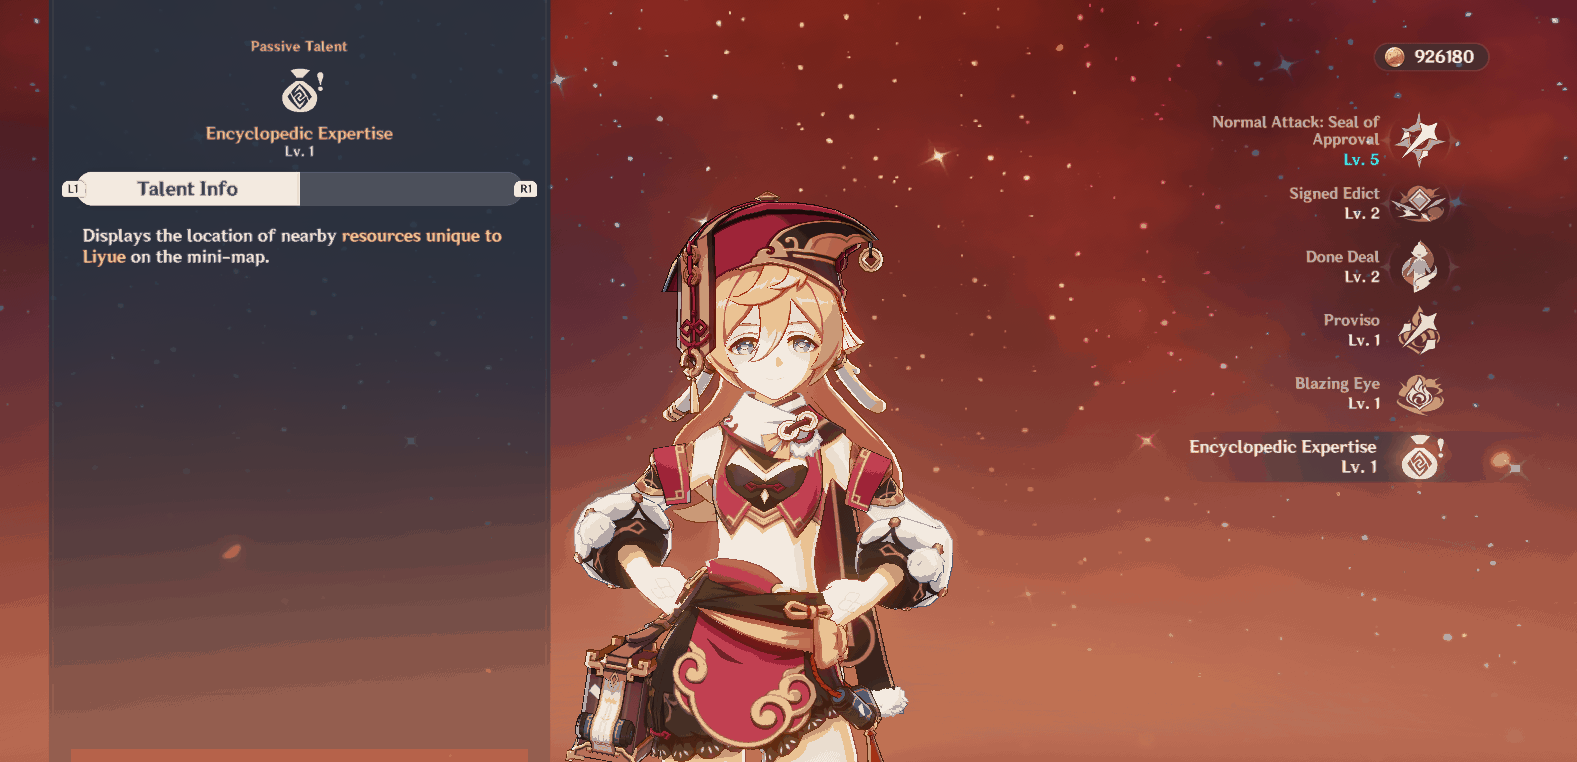Image resolution: width=1577 pixels, height=762 pixels.
Task: Open the Signed Edict skill icon
Action: [x=1420, y=203]
